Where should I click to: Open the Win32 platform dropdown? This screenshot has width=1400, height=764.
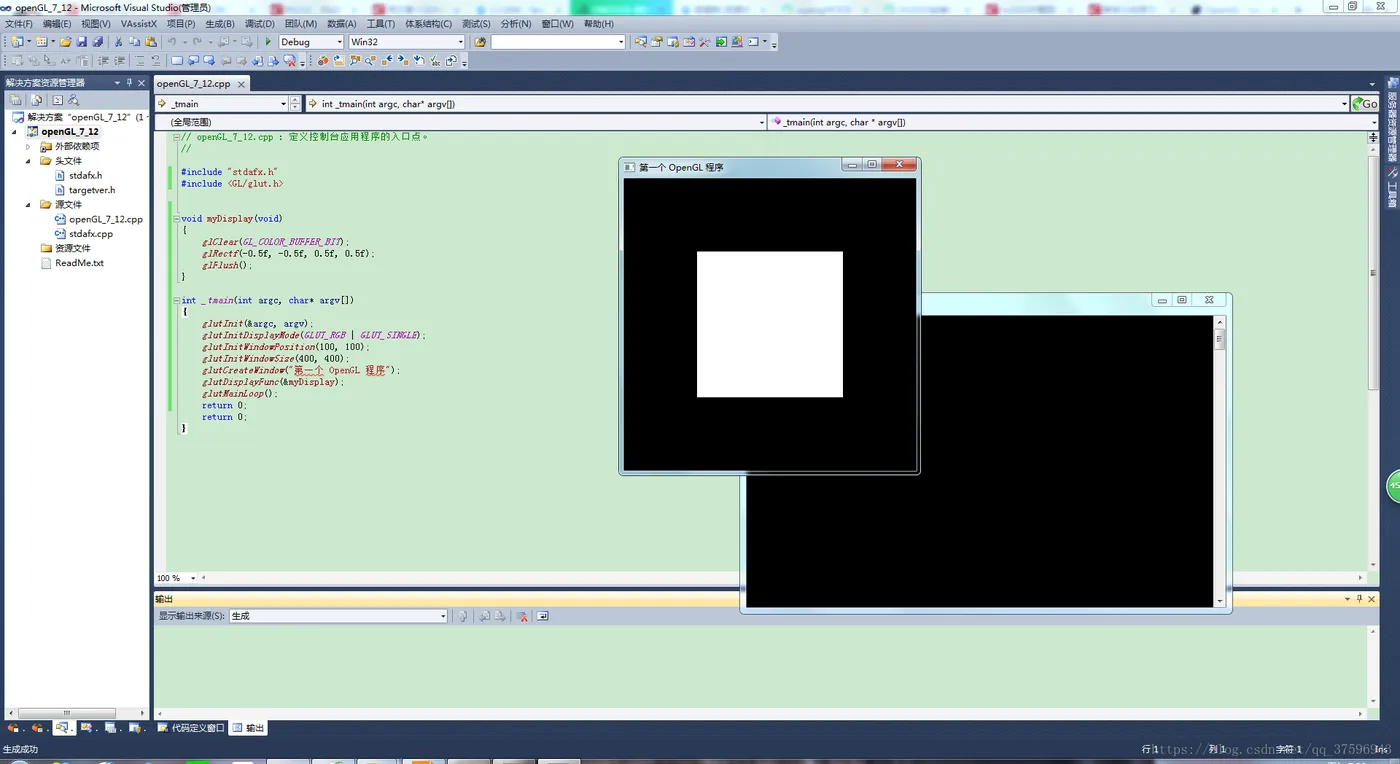[x=460, y=42]
